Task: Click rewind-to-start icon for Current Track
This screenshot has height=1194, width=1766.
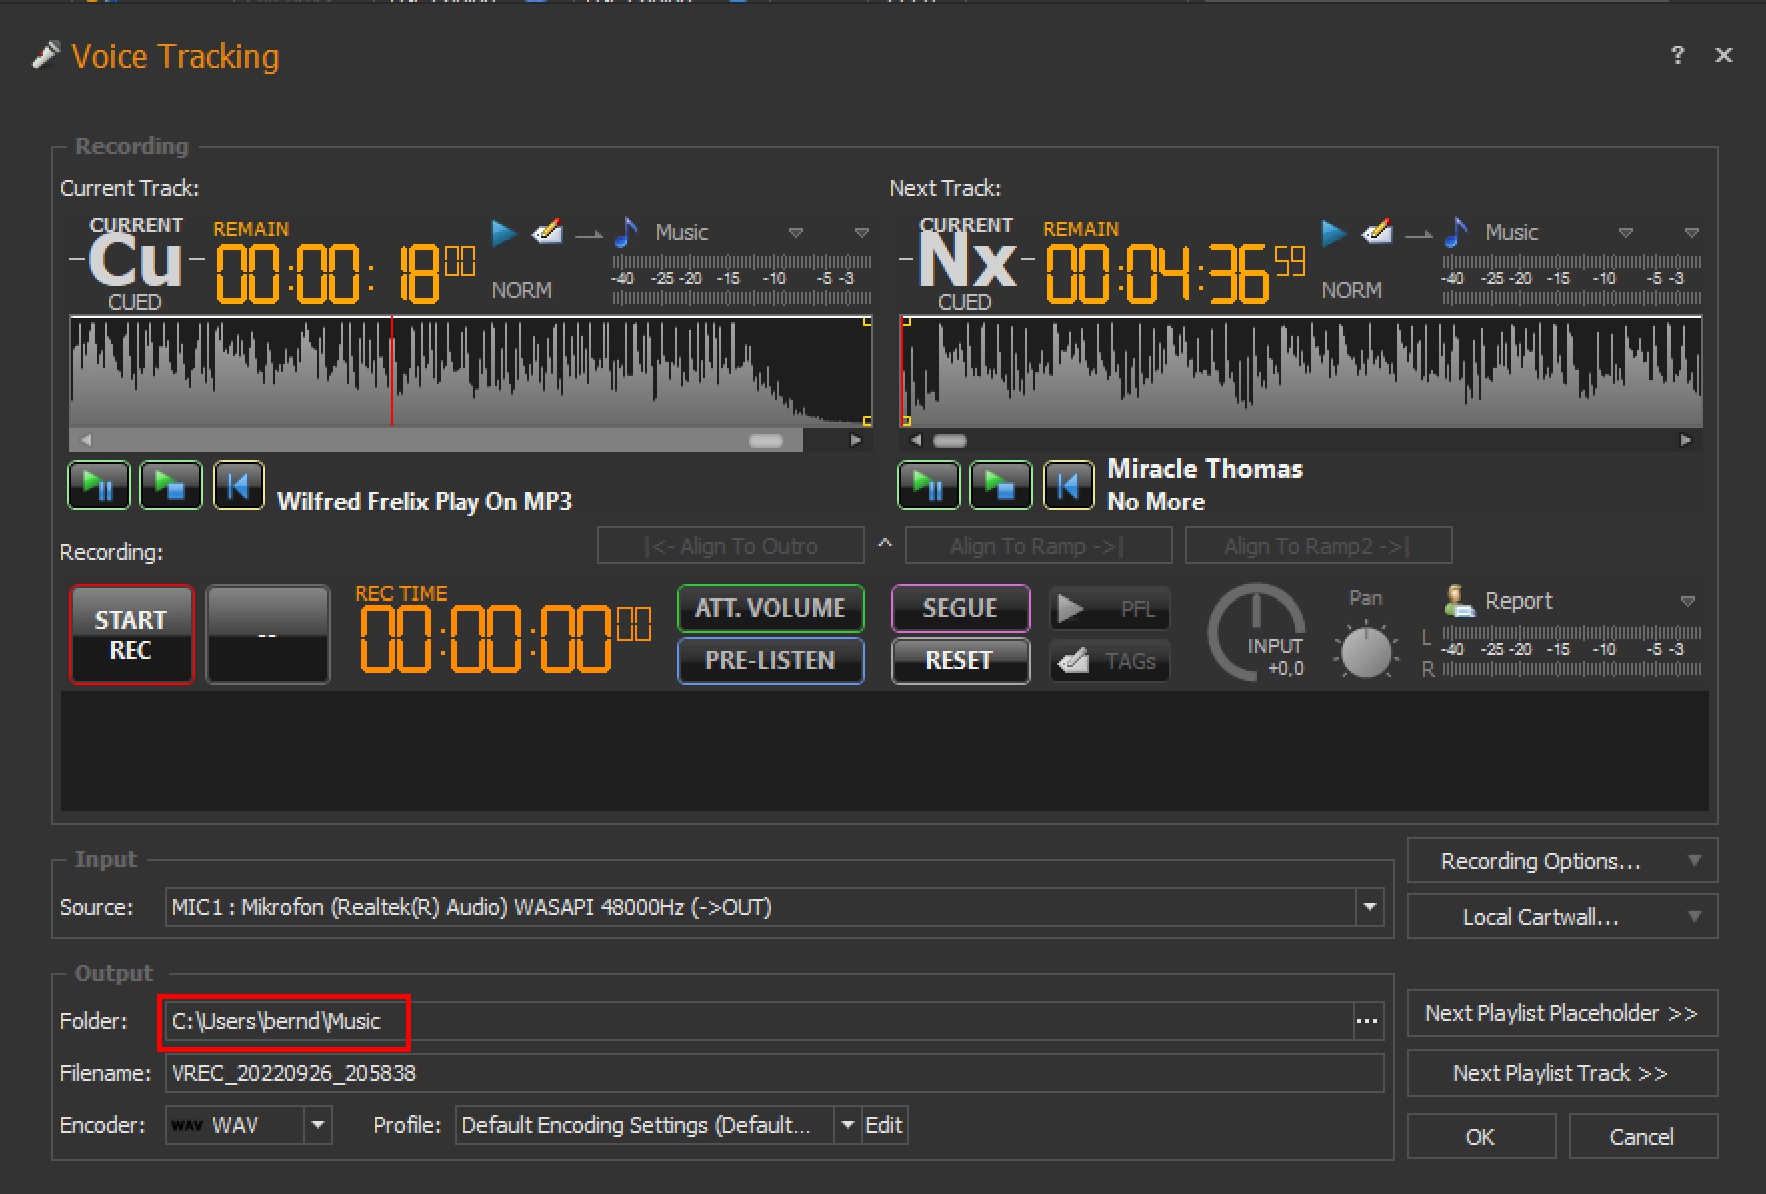Action: [x=238, y=486]
